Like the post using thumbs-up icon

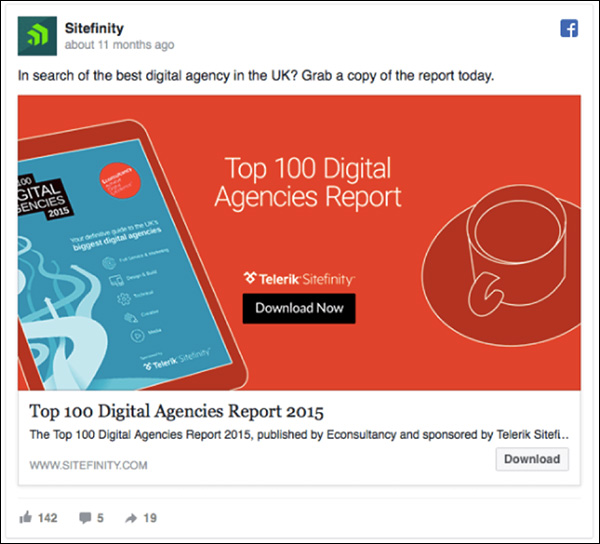[x=26, y=518]
